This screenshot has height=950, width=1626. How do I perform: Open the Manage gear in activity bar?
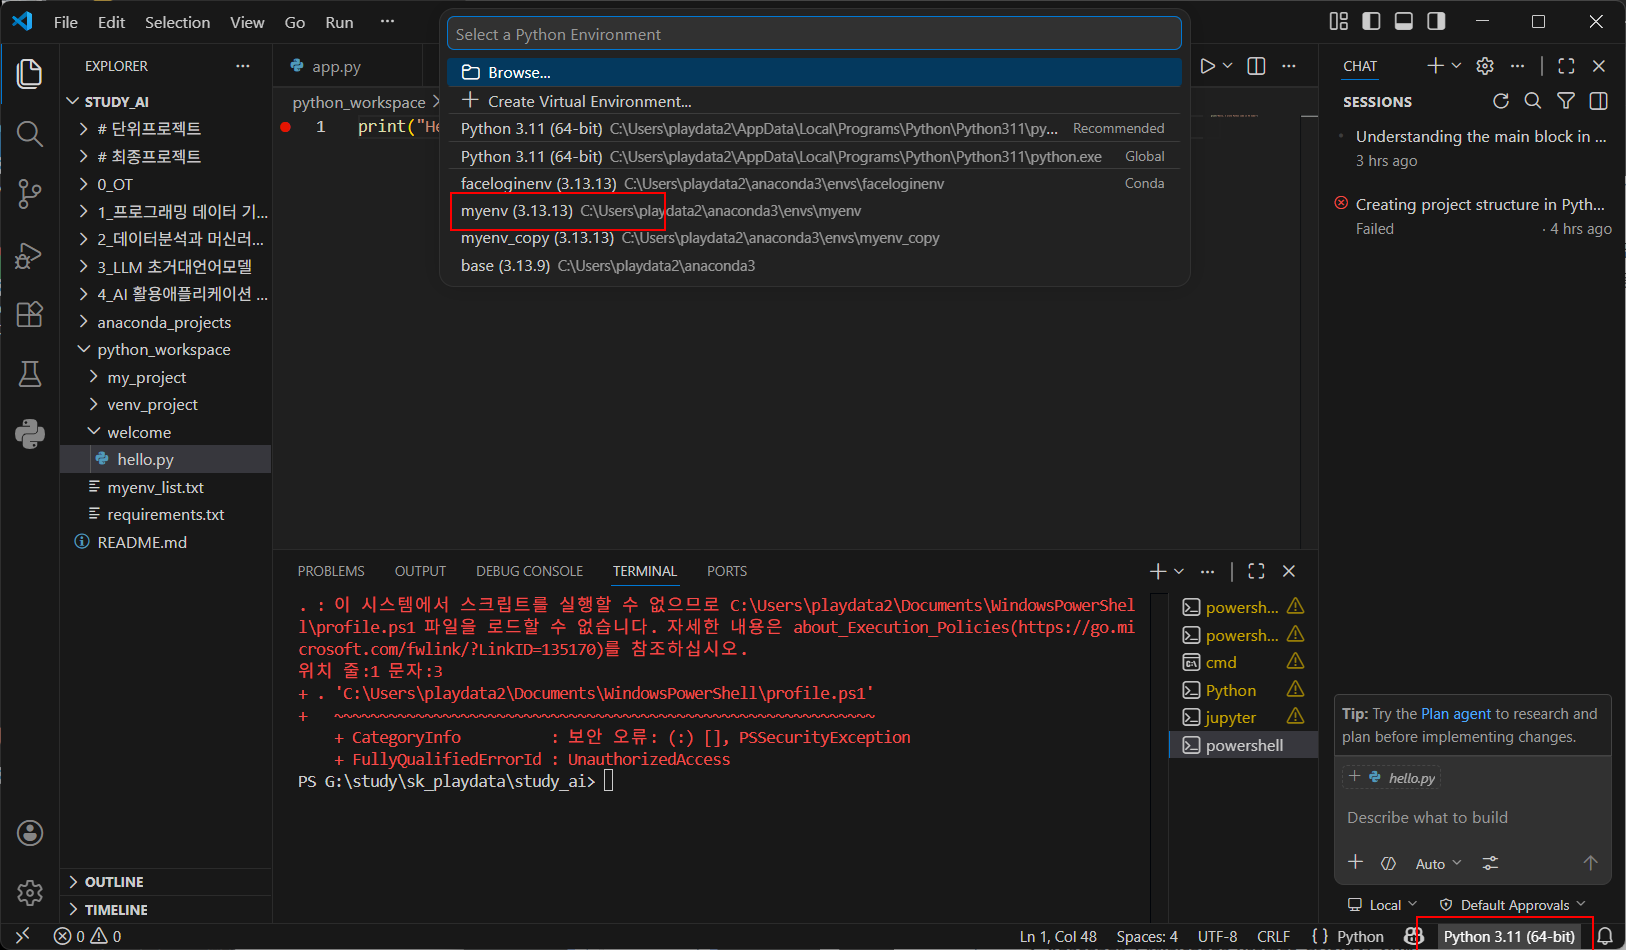pos(30,893)
